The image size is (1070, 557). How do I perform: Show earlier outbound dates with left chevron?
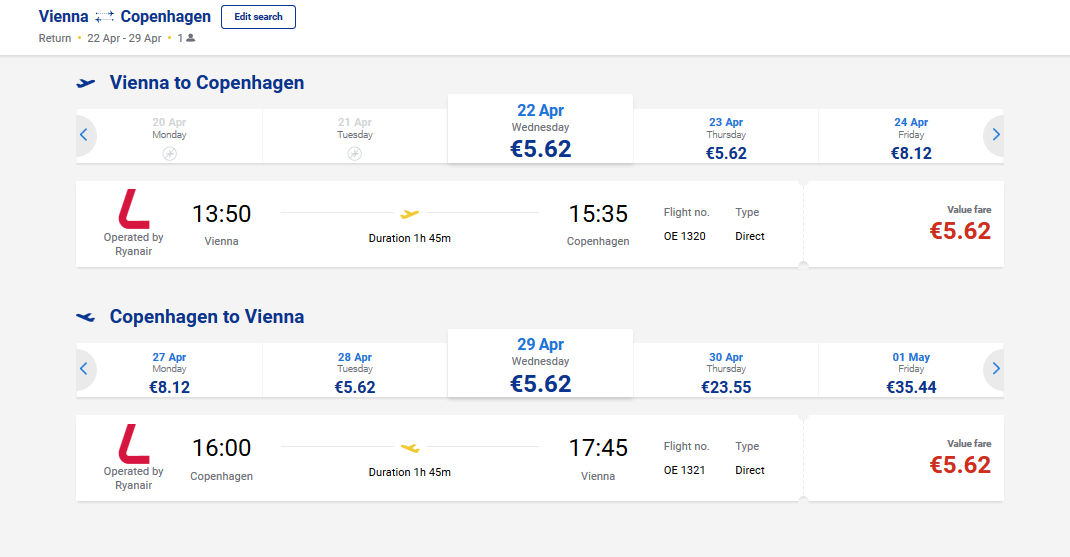coord(84,135)
